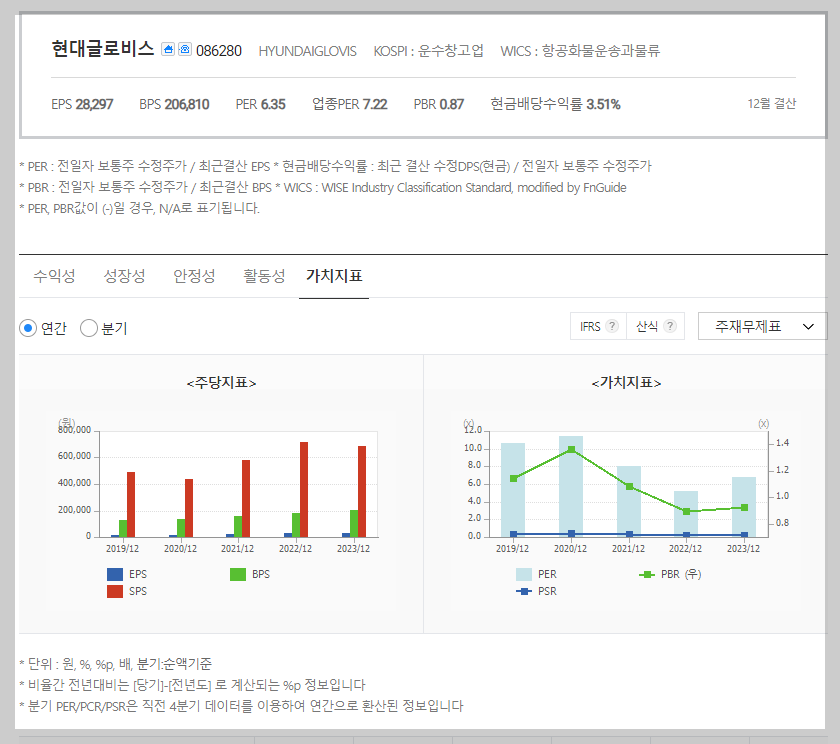
Task: Click the 2022/12 red SPS bar
Action: 304,490
